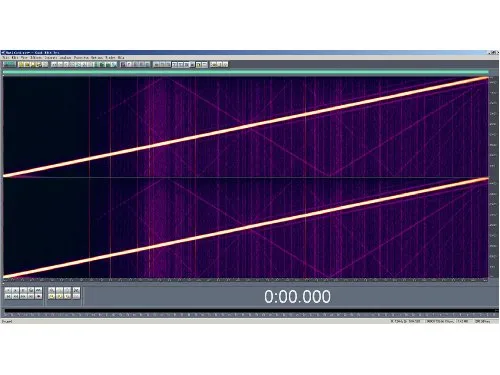The image size is (500, 375).
Task: Start playback with the Play button
Action: (16, 290)
